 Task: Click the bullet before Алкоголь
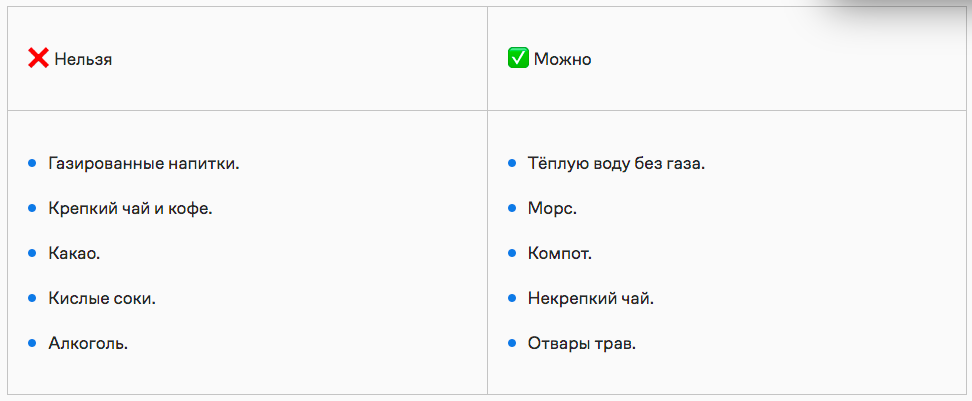pyautogui.click(x=33, y=343)
